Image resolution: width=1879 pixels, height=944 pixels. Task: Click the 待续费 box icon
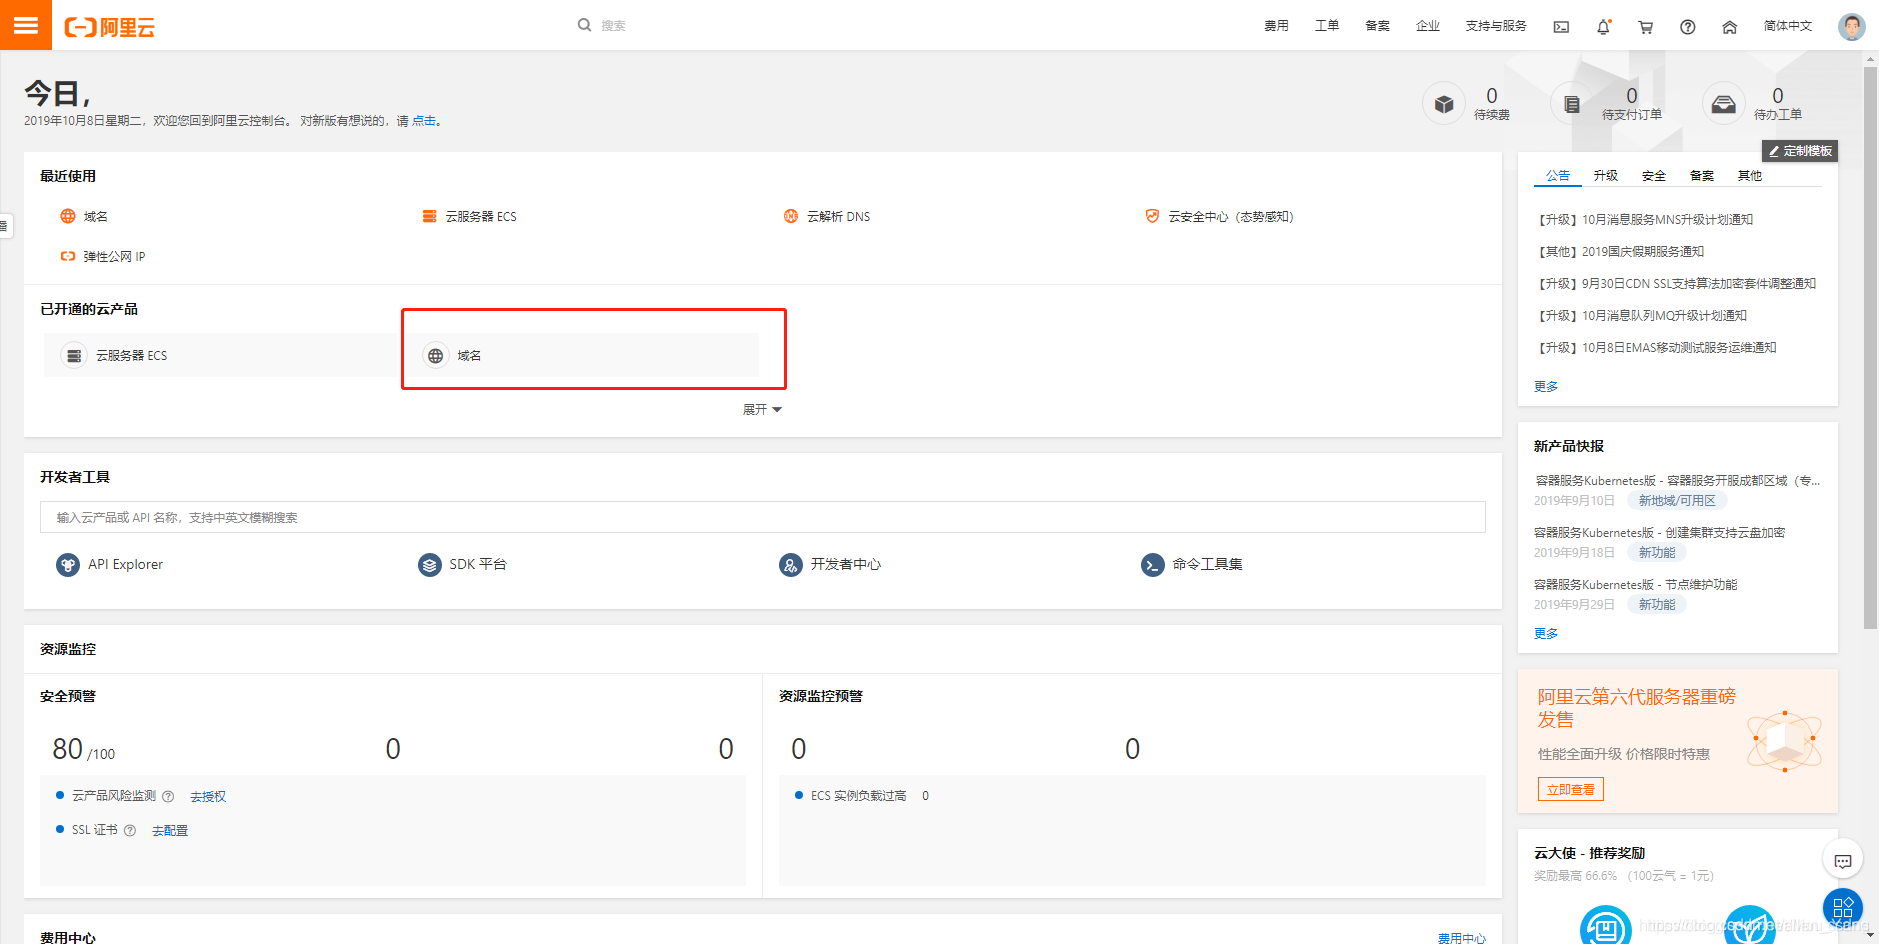(x=1443, y=103)
